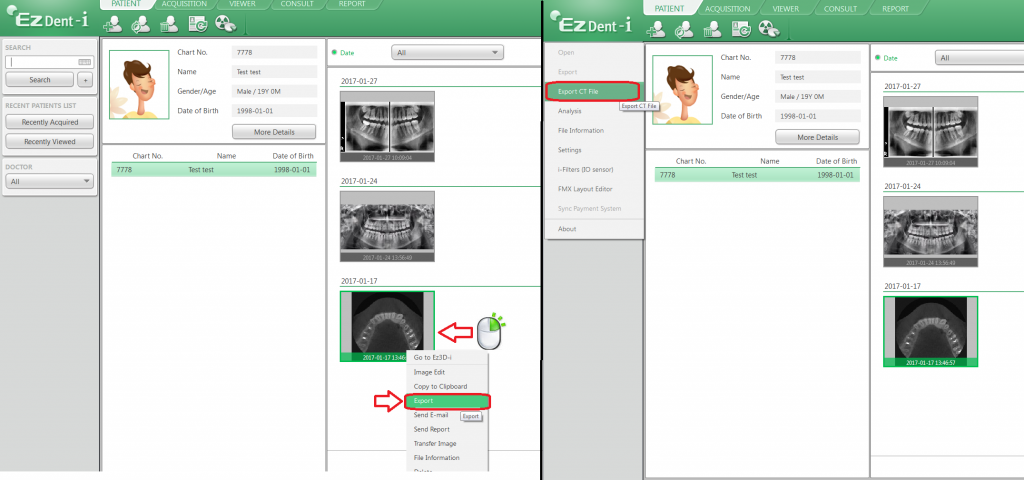Image resolution: width=1024 pixels, height=480 pixels.
Task: Click the patient card refresh icon in right window
Action: (740, 29)
